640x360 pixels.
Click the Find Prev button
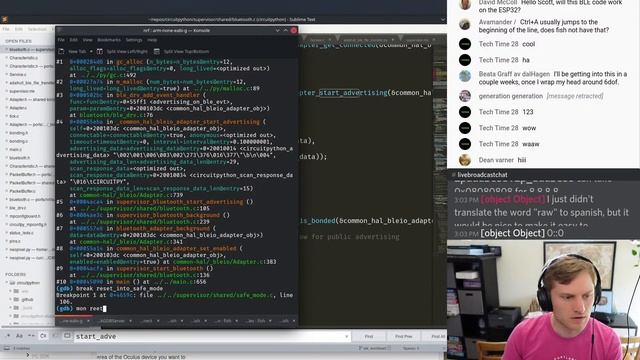(x=403, y=336)
